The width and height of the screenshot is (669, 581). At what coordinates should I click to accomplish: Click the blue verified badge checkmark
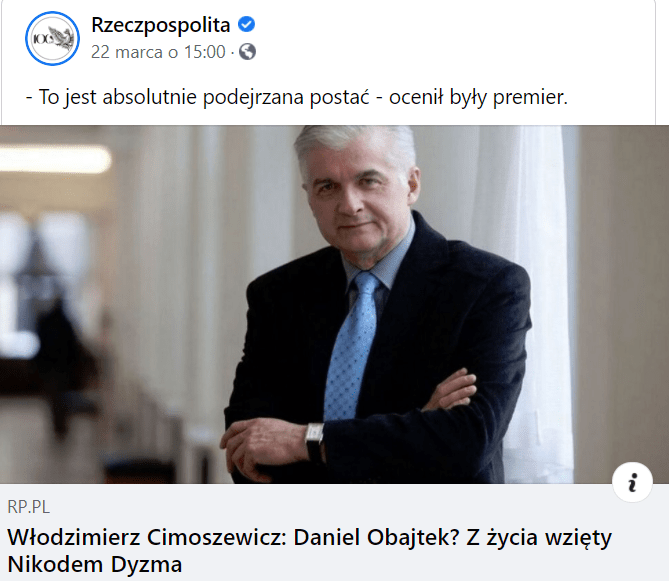click(x=246, y=24)
